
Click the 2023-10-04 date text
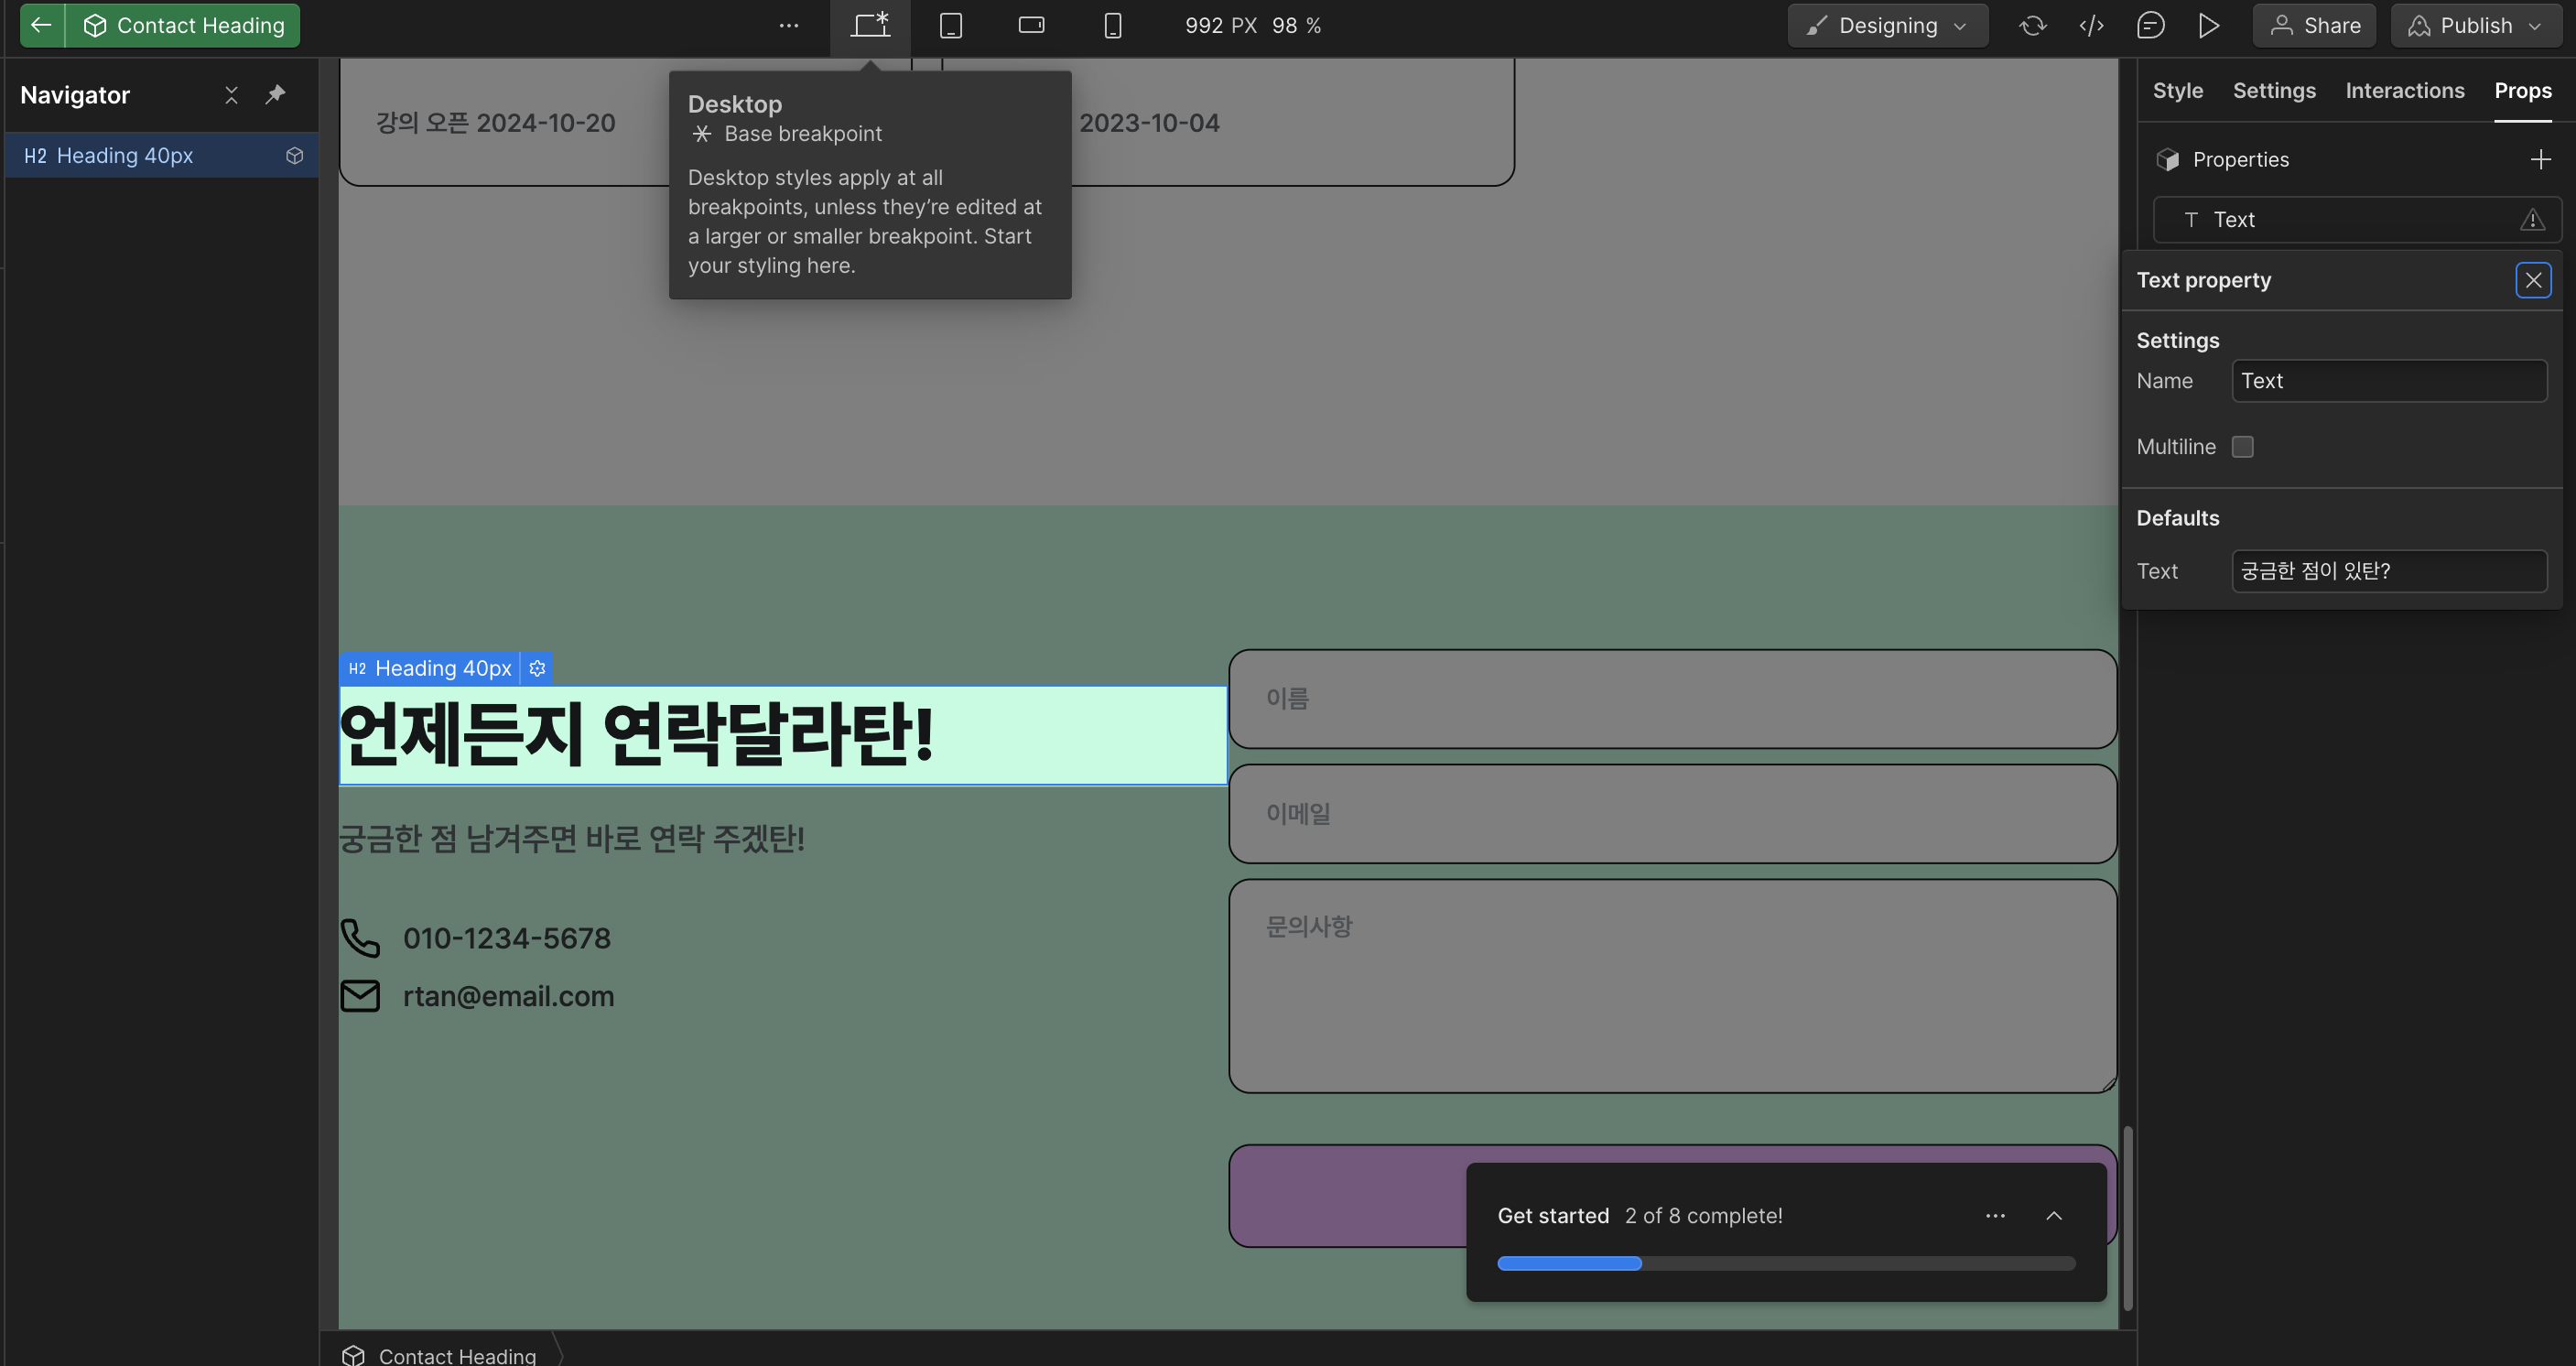click(x=1149, y=123)
